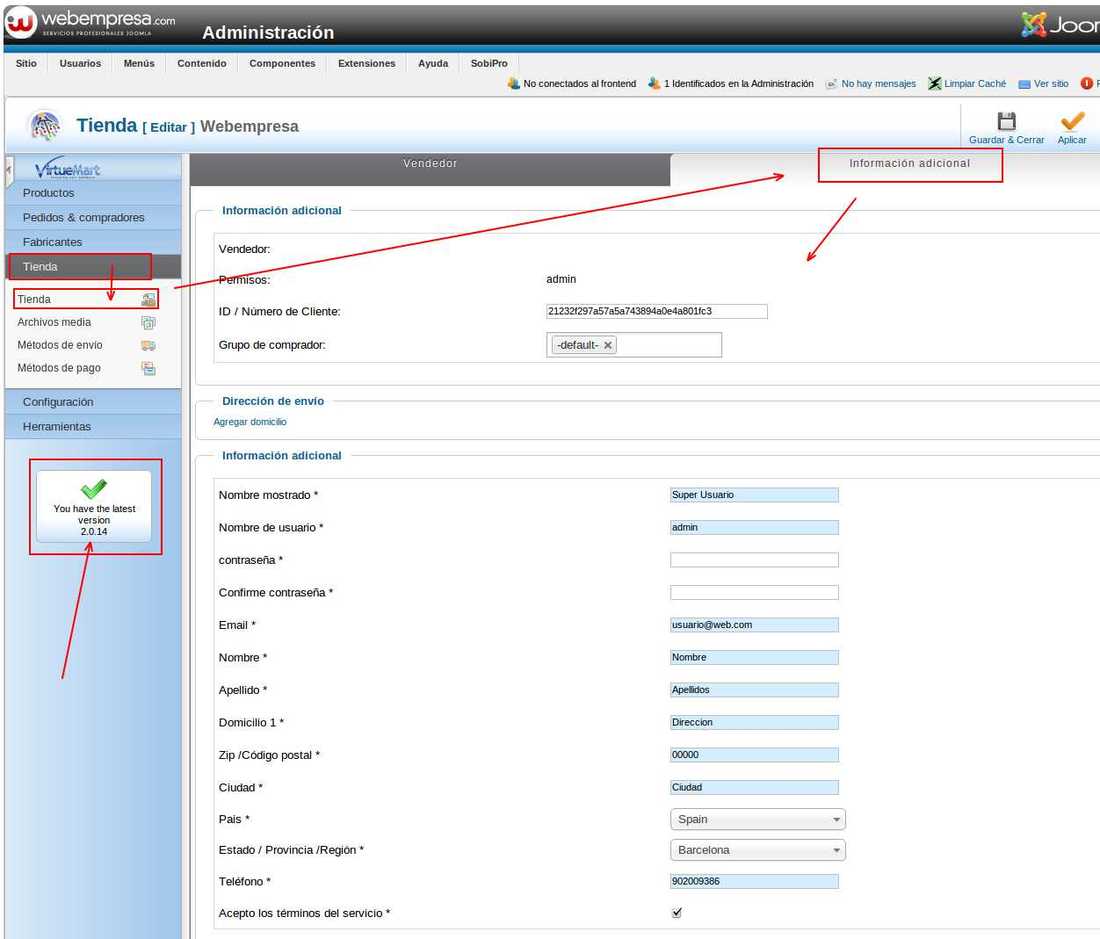
Task: Click the Métodos de pago icon
Action: [x=148, y=368]
